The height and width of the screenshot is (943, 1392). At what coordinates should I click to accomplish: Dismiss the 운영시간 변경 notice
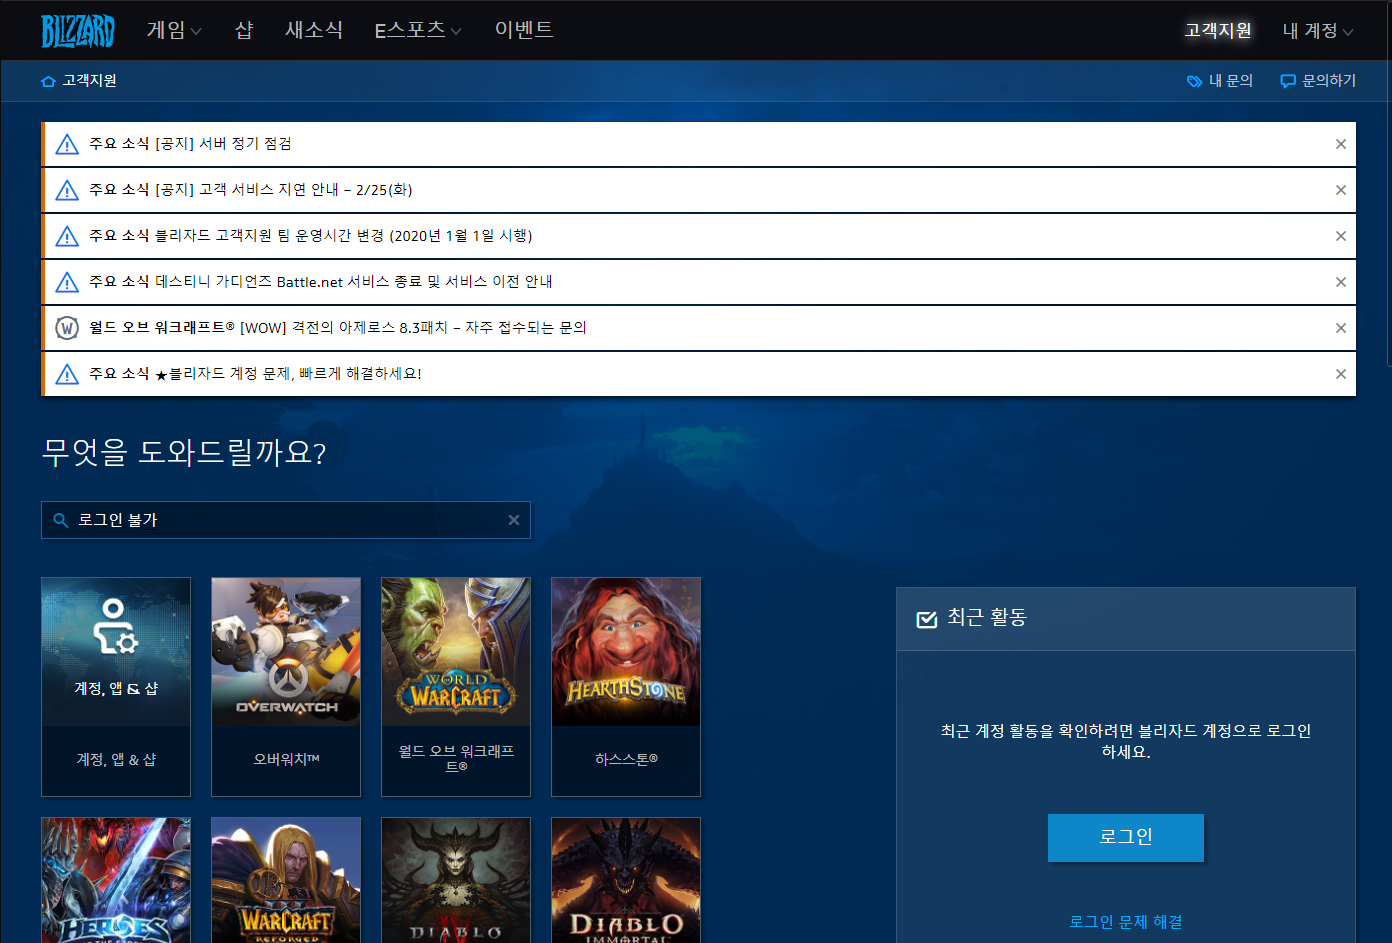pyautogui.click(x=1341, y=236)
